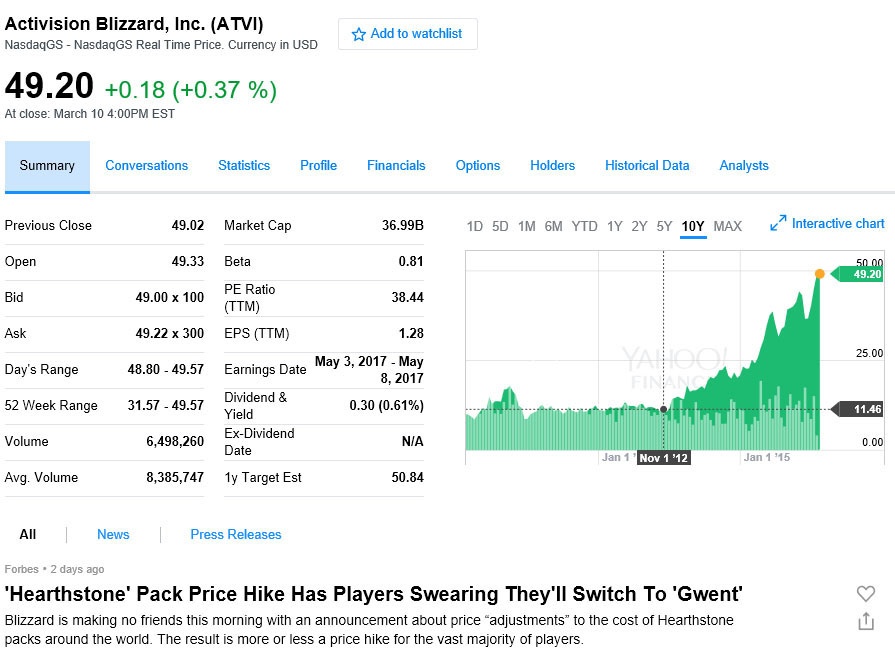This screenshot has height=666, width=895.
Task: Open the Conversations tab
Action: pos(146,166)
